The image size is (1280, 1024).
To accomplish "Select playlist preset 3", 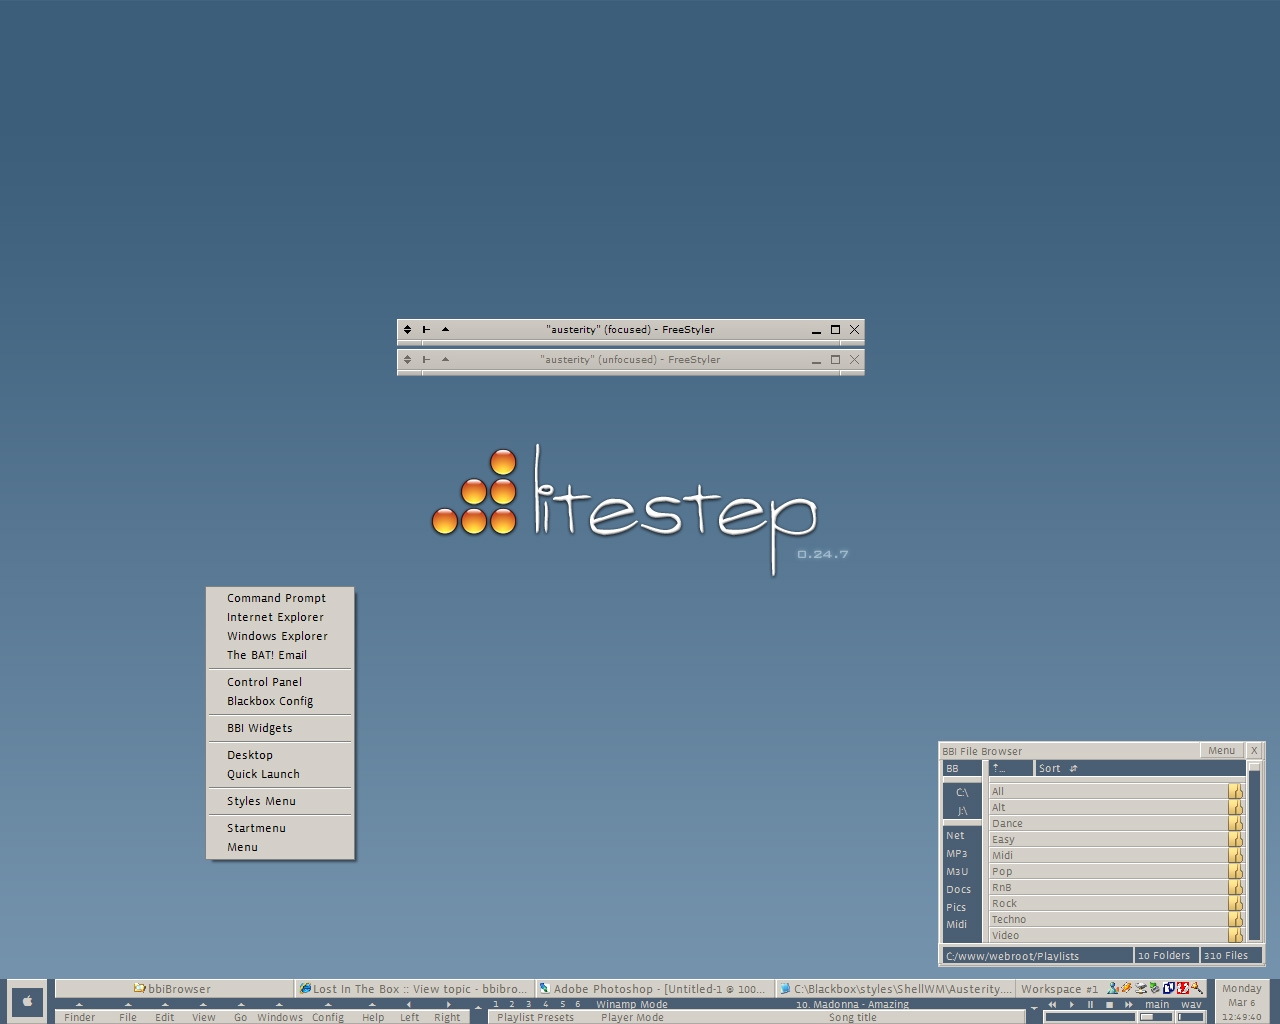I will tap(528, 1004).
